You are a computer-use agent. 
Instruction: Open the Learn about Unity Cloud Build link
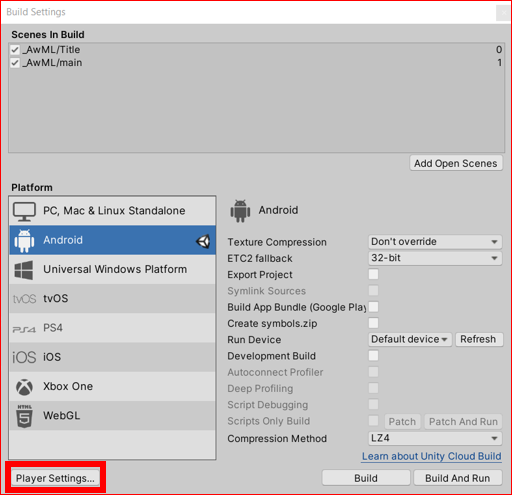pos(432,456)
